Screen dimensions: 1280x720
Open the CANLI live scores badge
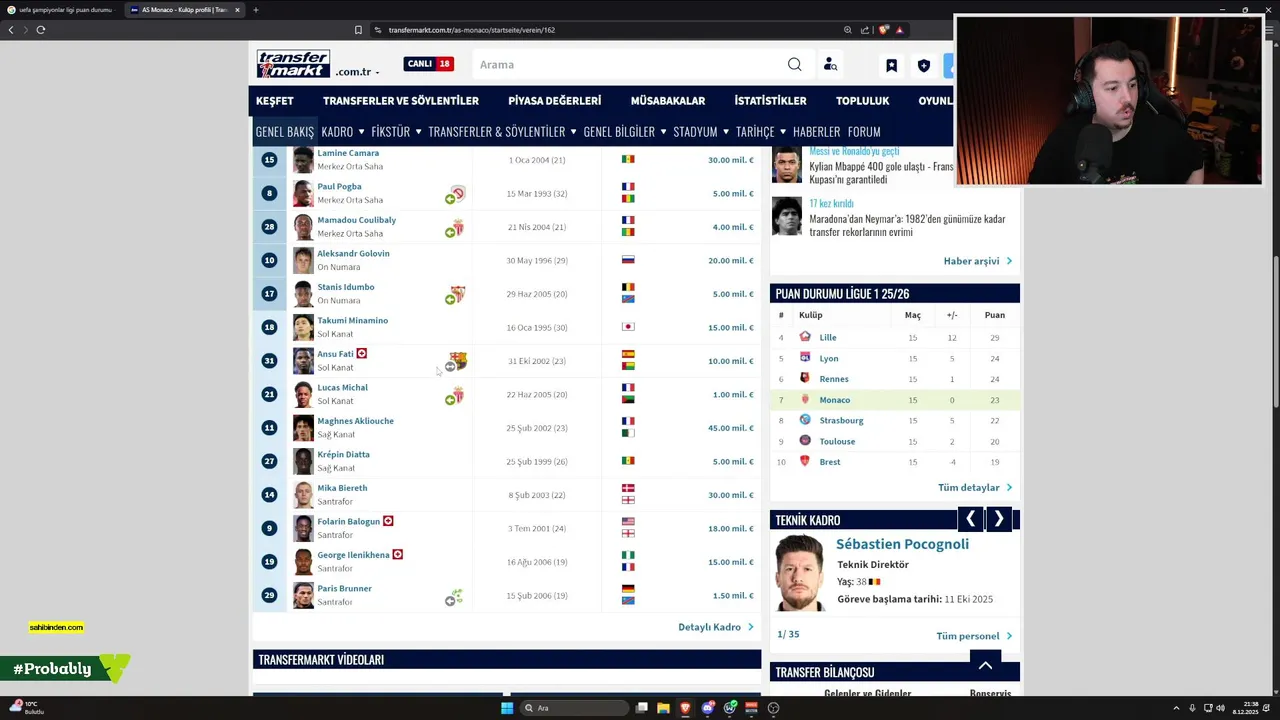429,64
